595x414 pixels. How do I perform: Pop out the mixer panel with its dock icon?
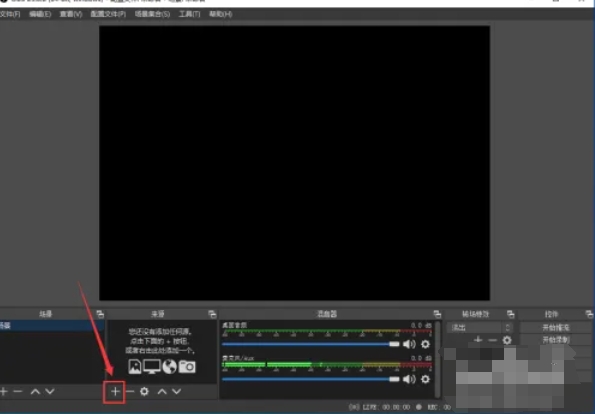pos(437,314)
